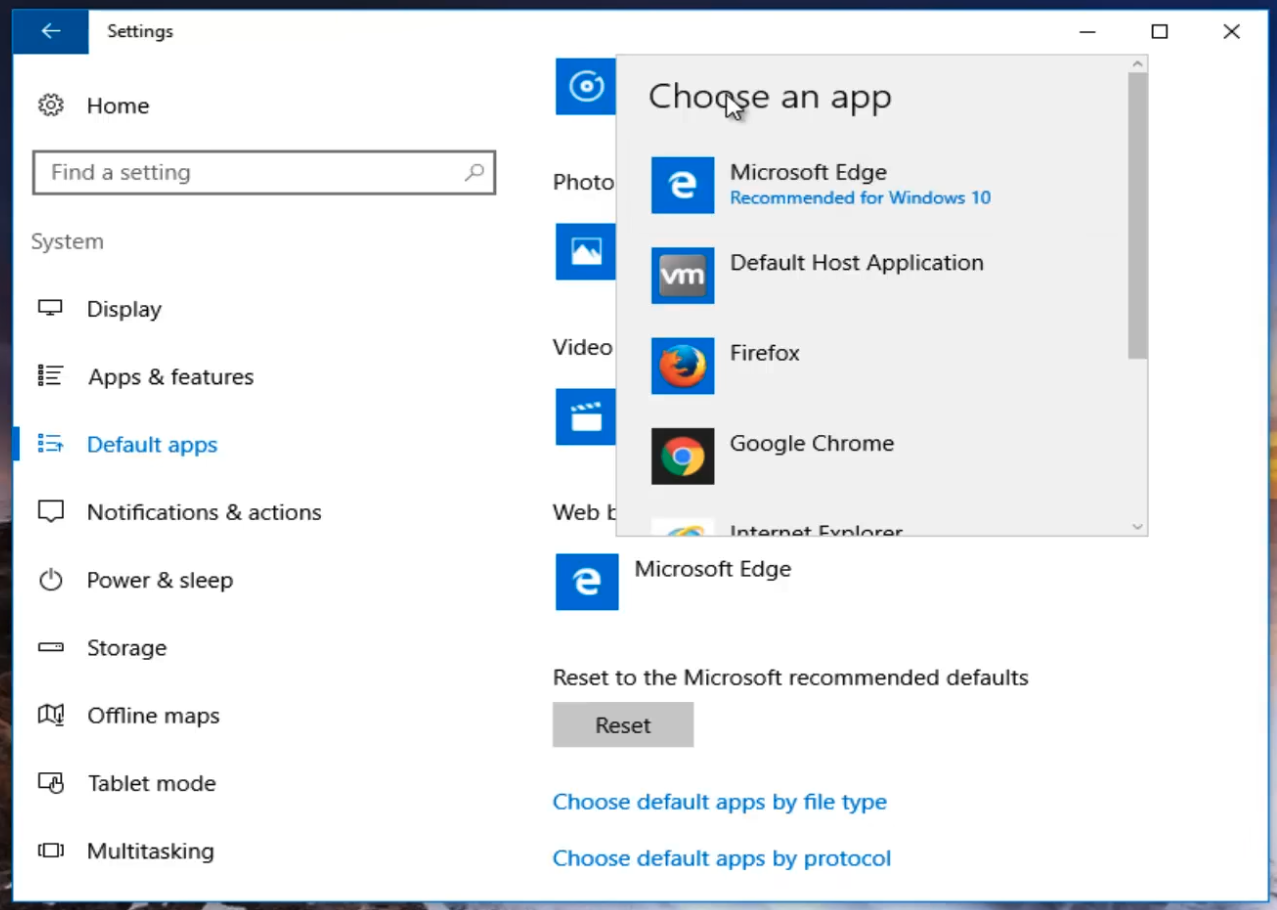Open Home via its gear icon

(51, 105)
